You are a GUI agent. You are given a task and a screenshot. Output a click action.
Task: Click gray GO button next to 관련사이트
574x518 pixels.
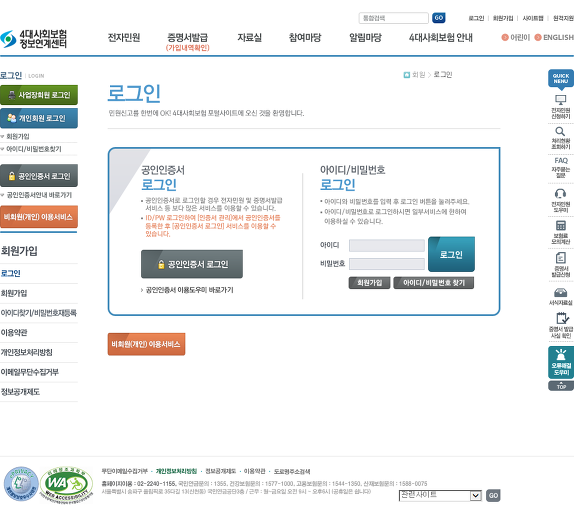(x=493, y=496)
